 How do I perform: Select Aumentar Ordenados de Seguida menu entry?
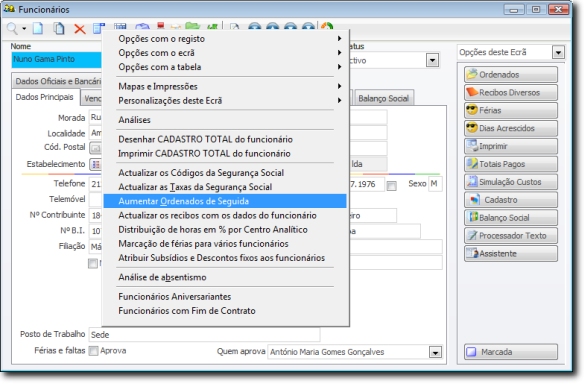pyautogui.click(x=225, y=201)
